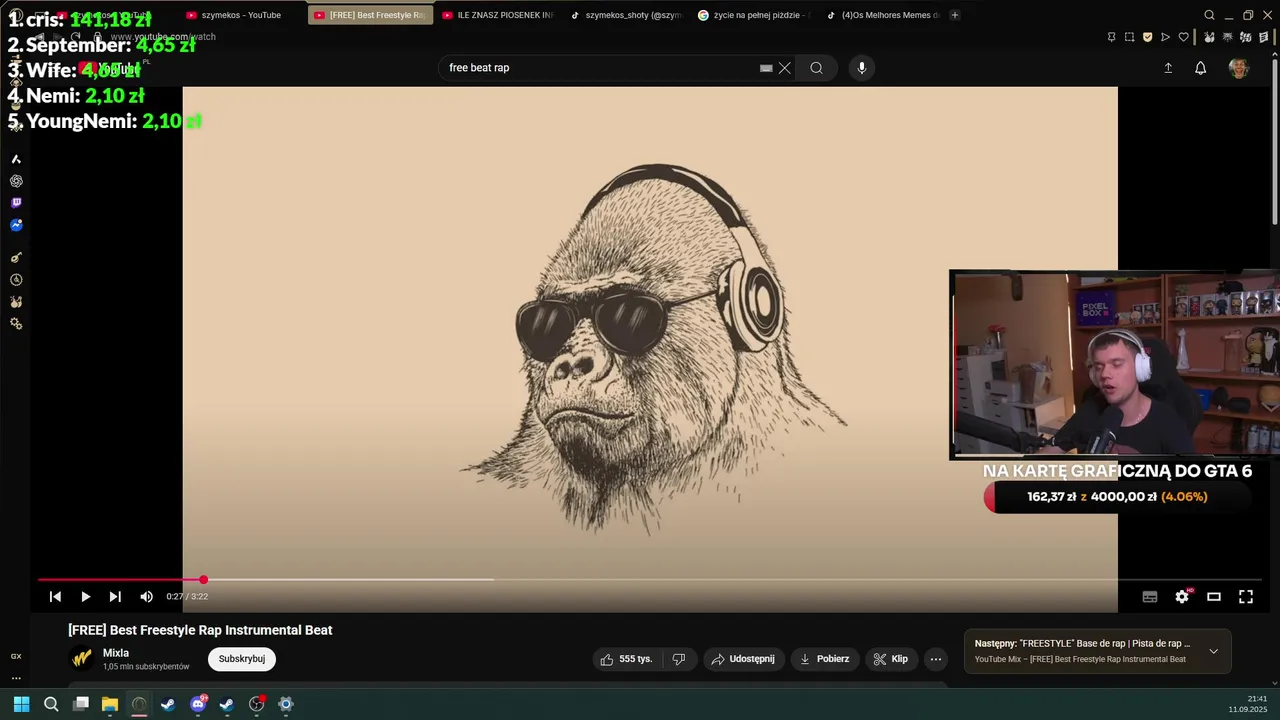1280x720 pixels.
Task: Mute the video volume
Action: click(x=146, y=596)
